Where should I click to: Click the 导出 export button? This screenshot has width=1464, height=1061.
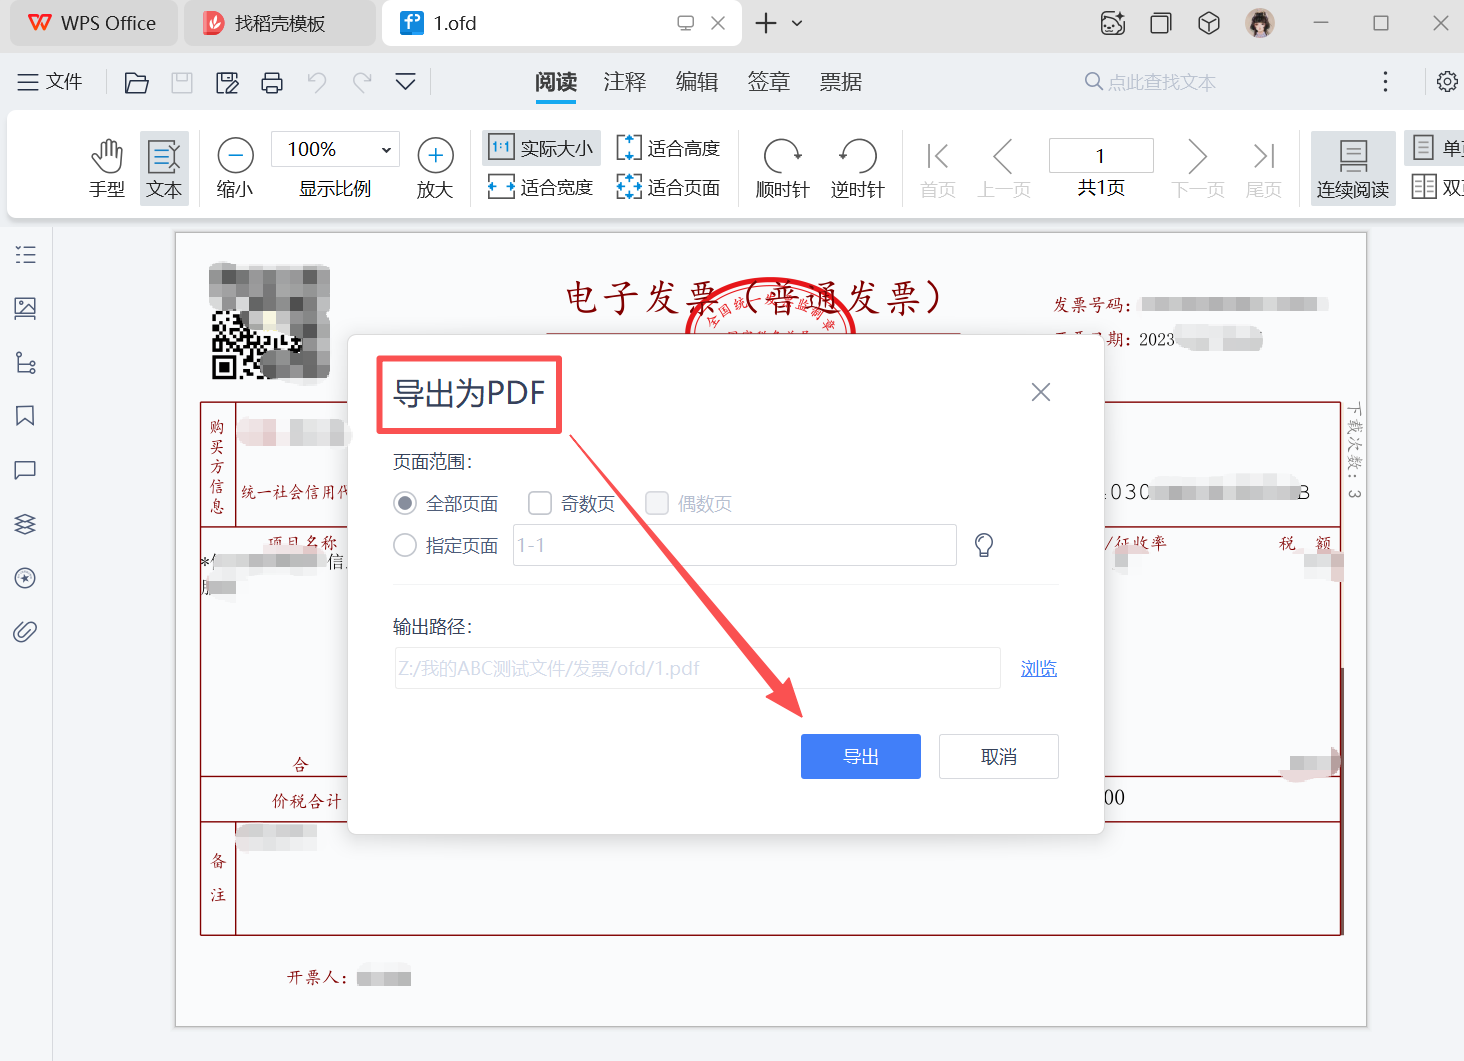pyautogui.click(x=860, y=756)
